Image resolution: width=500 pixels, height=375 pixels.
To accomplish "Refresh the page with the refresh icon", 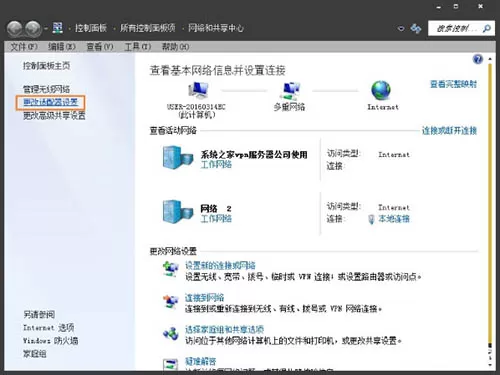I will pos(416,29).
